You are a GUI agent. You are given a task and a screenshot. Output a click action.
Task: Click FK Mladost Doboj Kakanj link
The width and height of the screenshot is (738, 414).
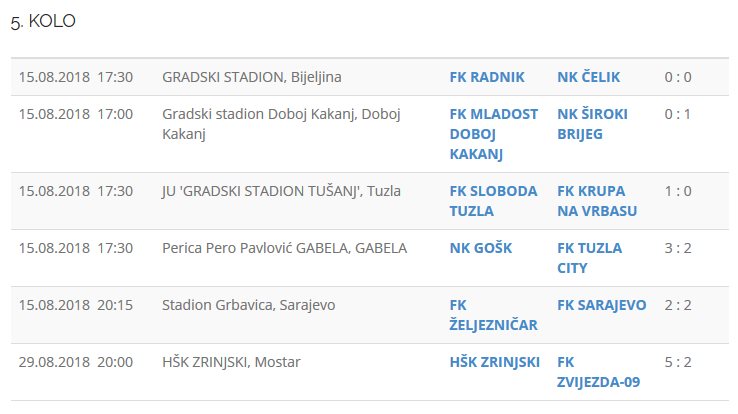point(494,134)
